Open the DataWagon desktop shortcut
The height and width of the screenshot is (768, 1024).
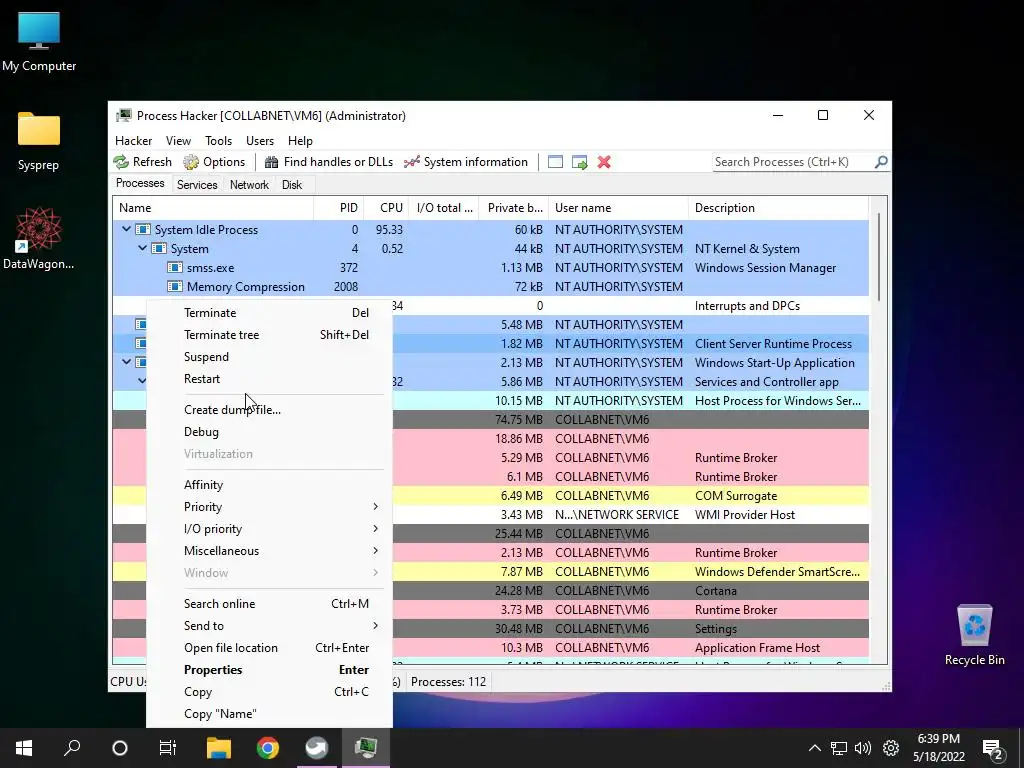(39, 238)
